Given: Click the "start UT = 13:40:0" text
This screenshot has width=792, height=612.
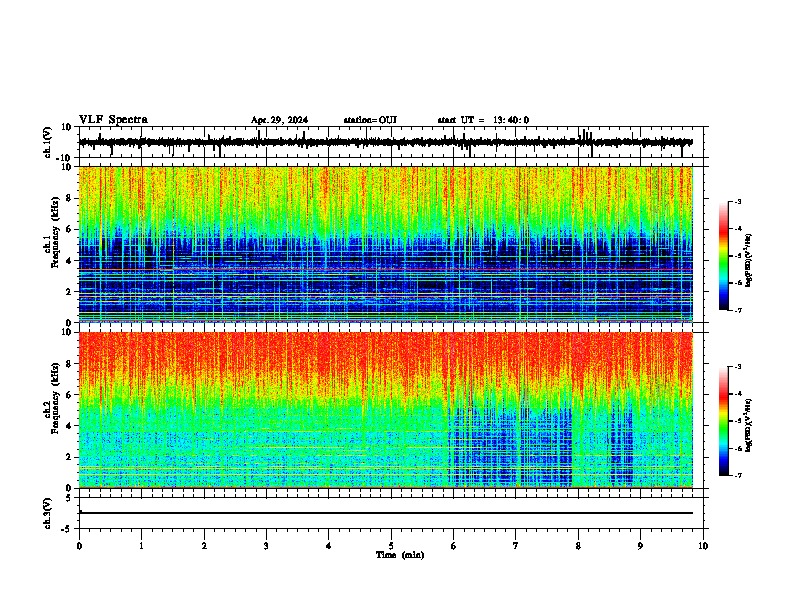Looking at the screenshot, I should pyautogui.click(x=483, y=120).
